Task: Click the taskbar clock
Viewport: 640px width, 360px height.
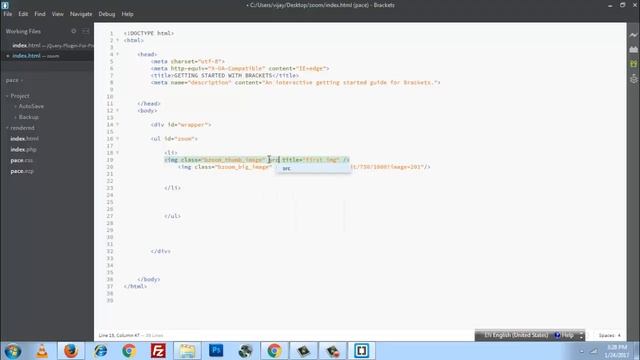Action: coord(617,351)
